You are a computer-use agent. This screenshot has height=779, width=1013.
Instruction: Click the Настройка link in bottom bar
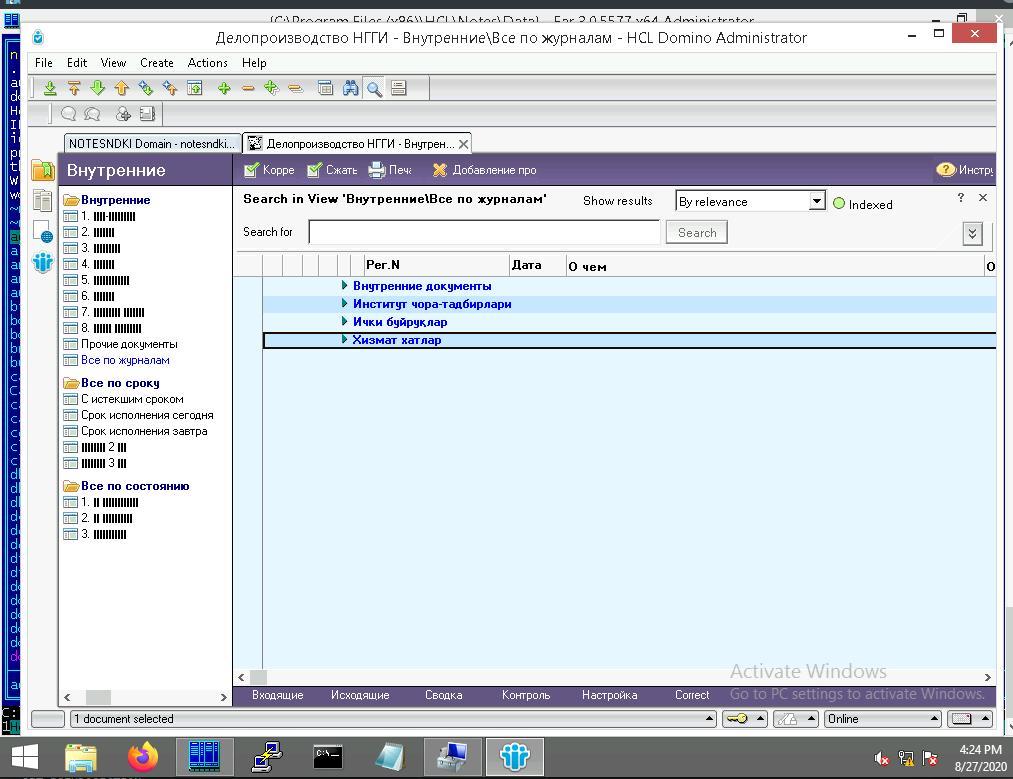pyautogui.click(x=609, y=695)
